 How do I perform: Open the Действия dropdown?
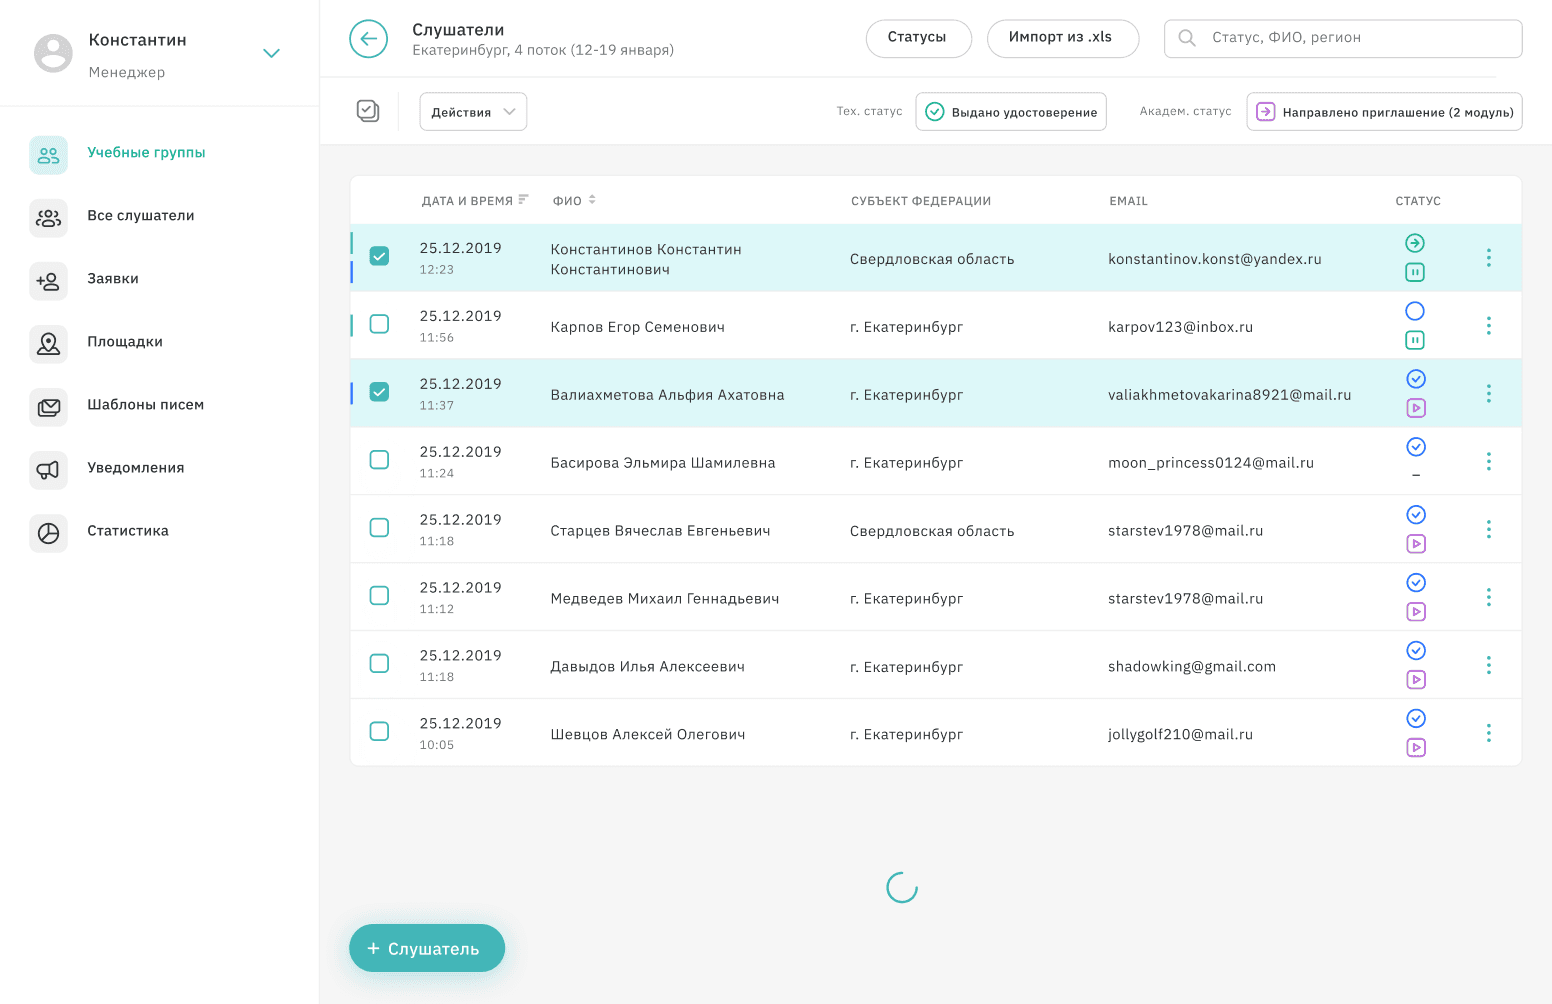[x=473, y=112]
